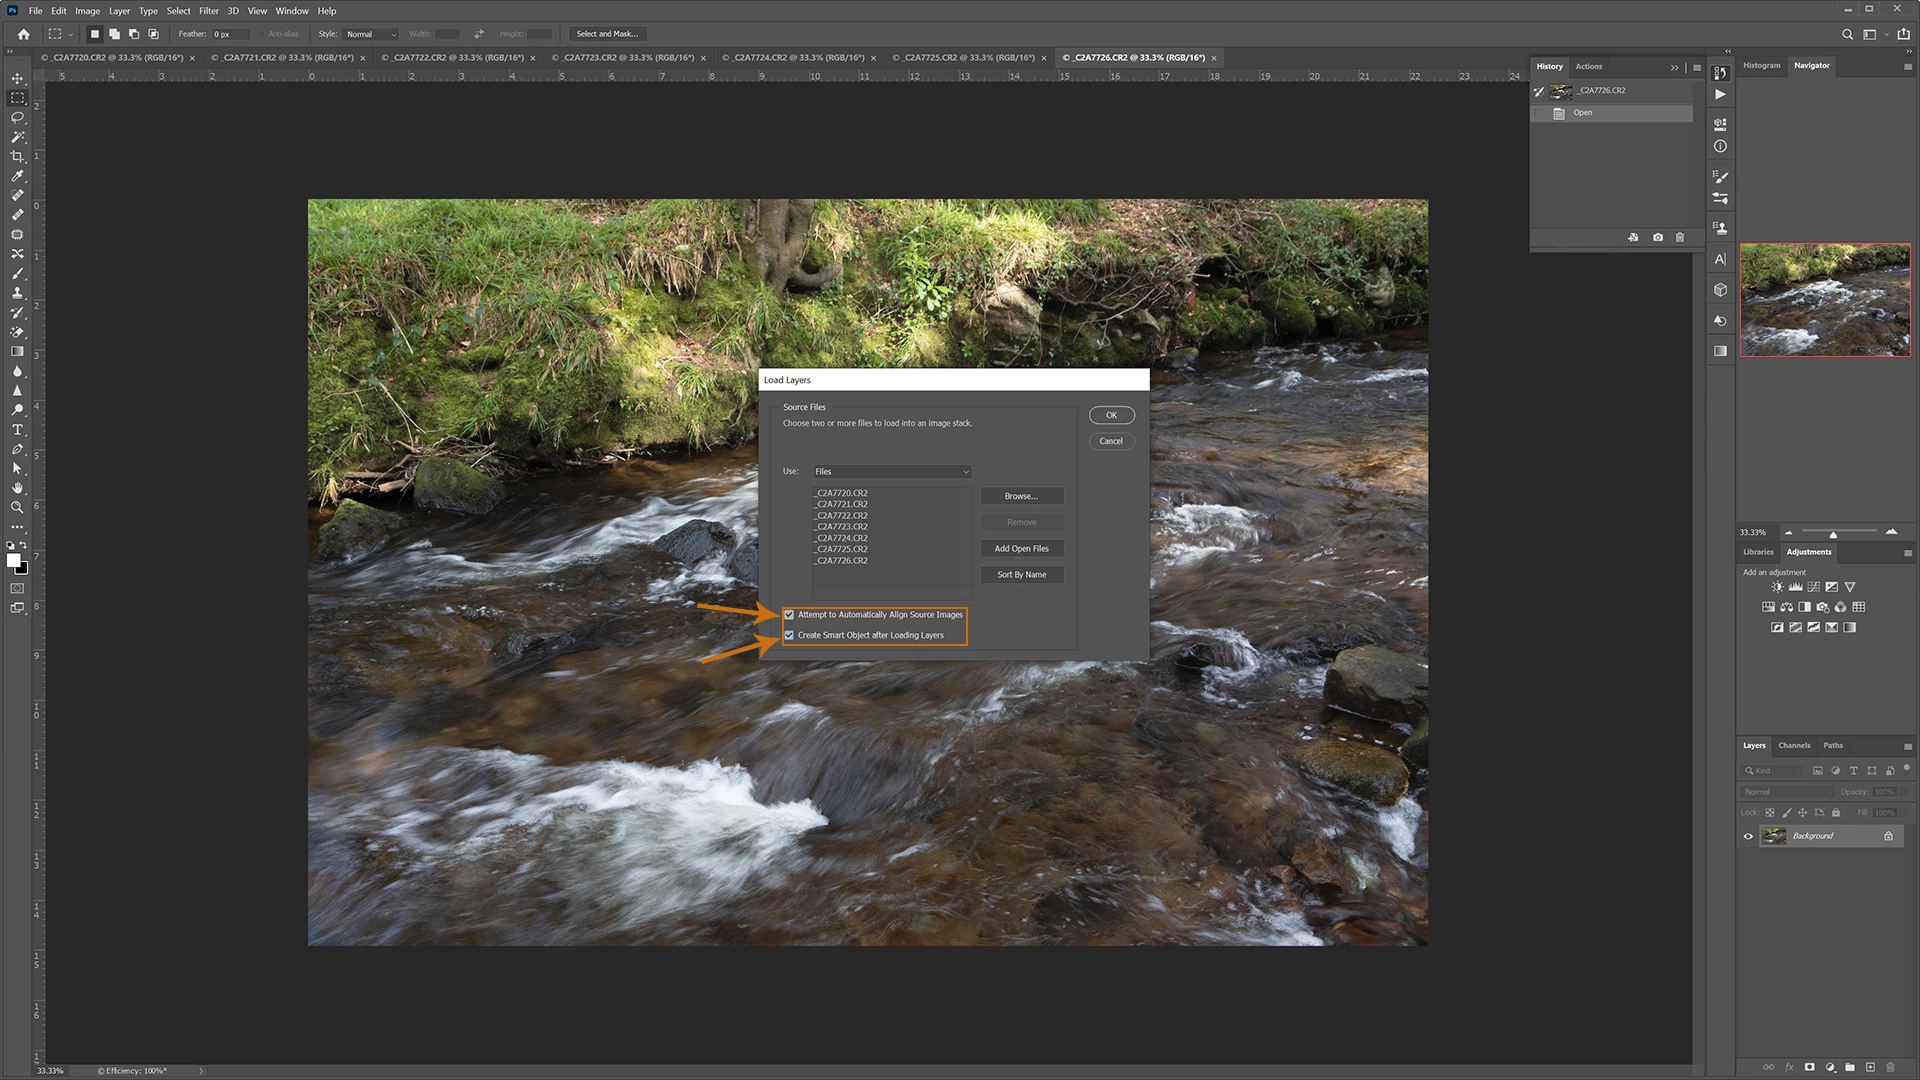
Task: Click the create new snapshot camera icon
Action: 1658,237
